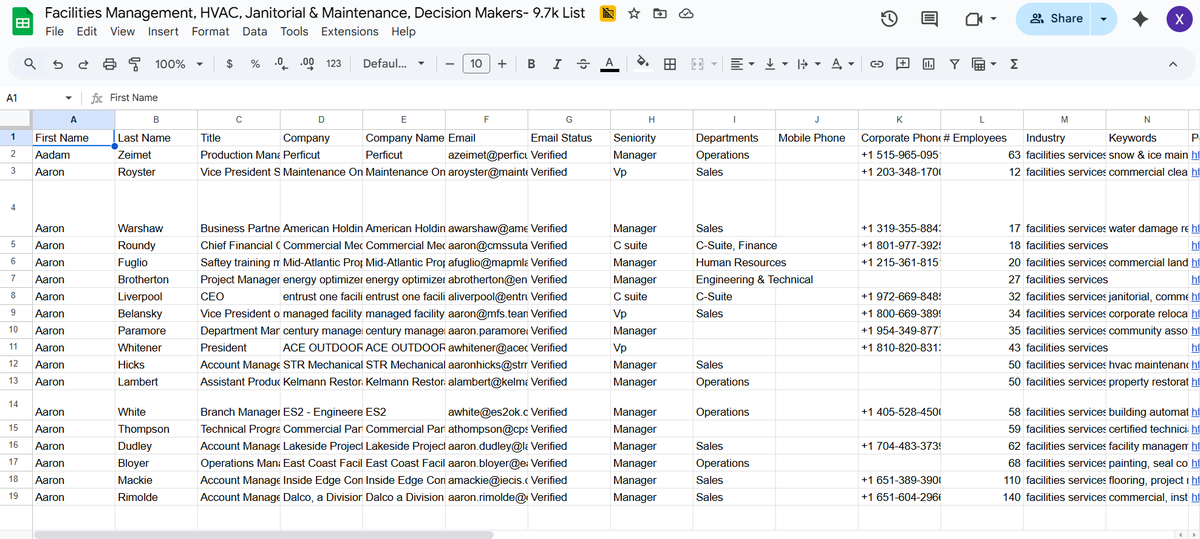Viewport: 1200px width, 539px height.
Task: Open the comments panel icon
Action: pos(929,19)
